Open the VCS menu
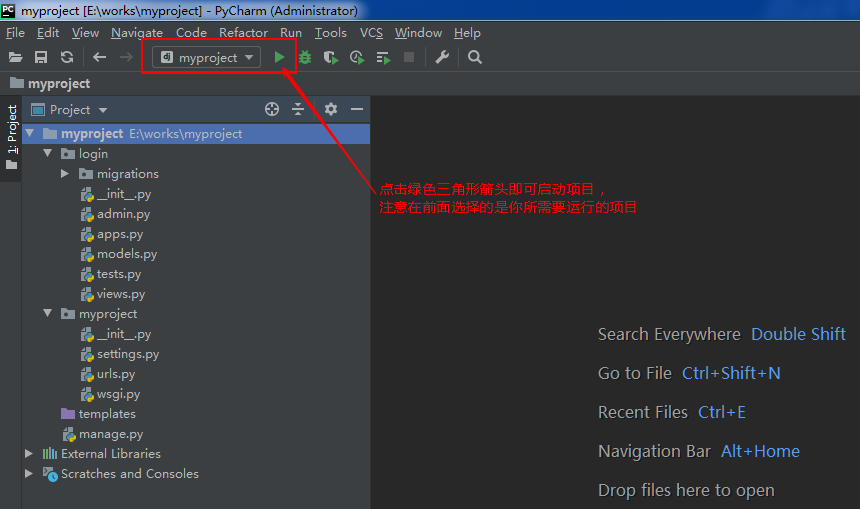Image resolution: width=860 pixels, height=509 pixels. click(371, 33)
